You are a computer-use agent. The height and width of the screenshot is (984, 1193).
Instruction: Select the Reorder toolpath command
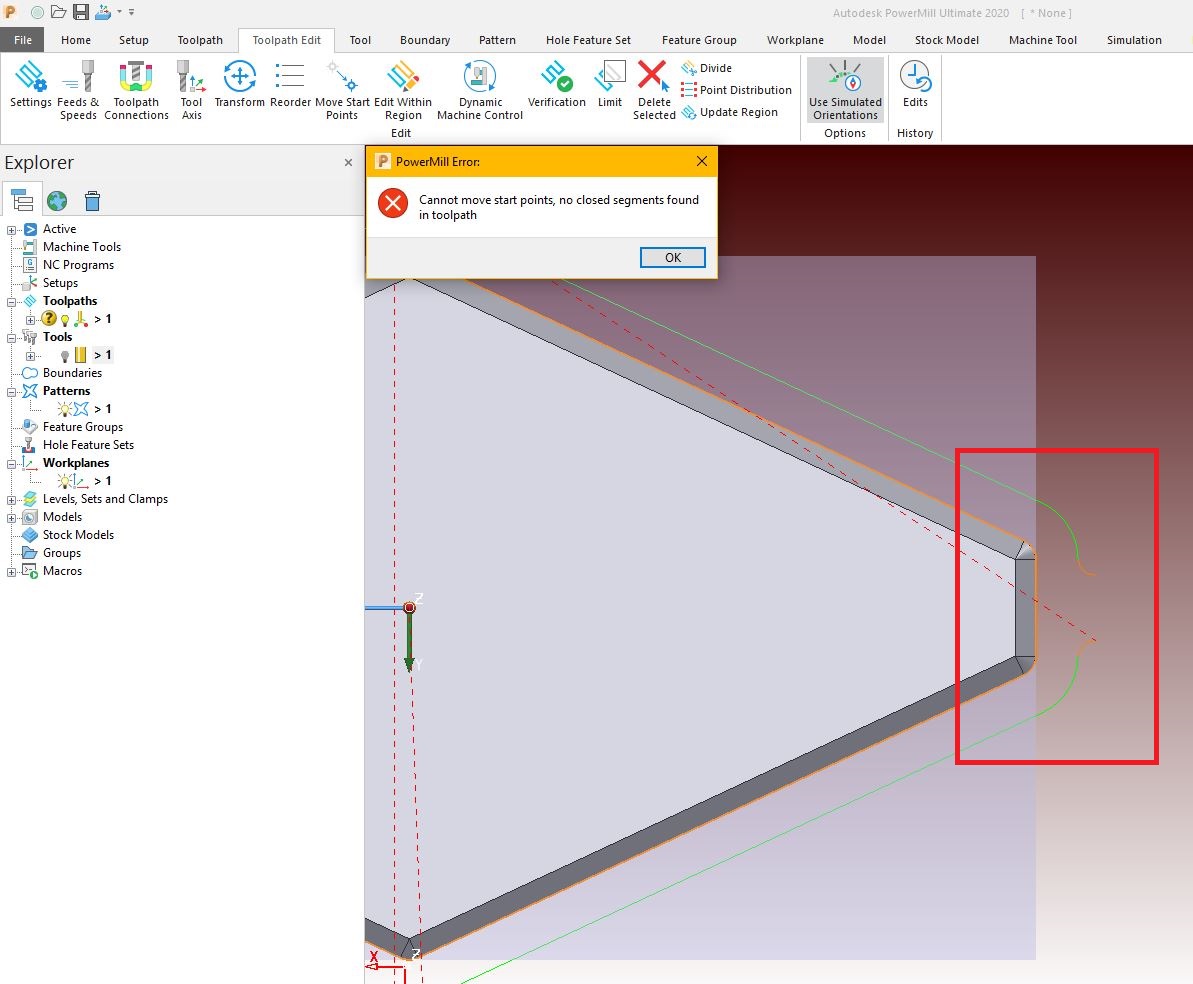(x=290, y=85)
